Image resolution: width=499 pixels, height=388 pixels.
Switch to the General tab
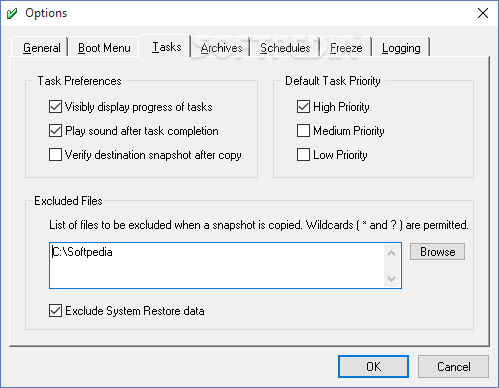[x=42, y=48]
